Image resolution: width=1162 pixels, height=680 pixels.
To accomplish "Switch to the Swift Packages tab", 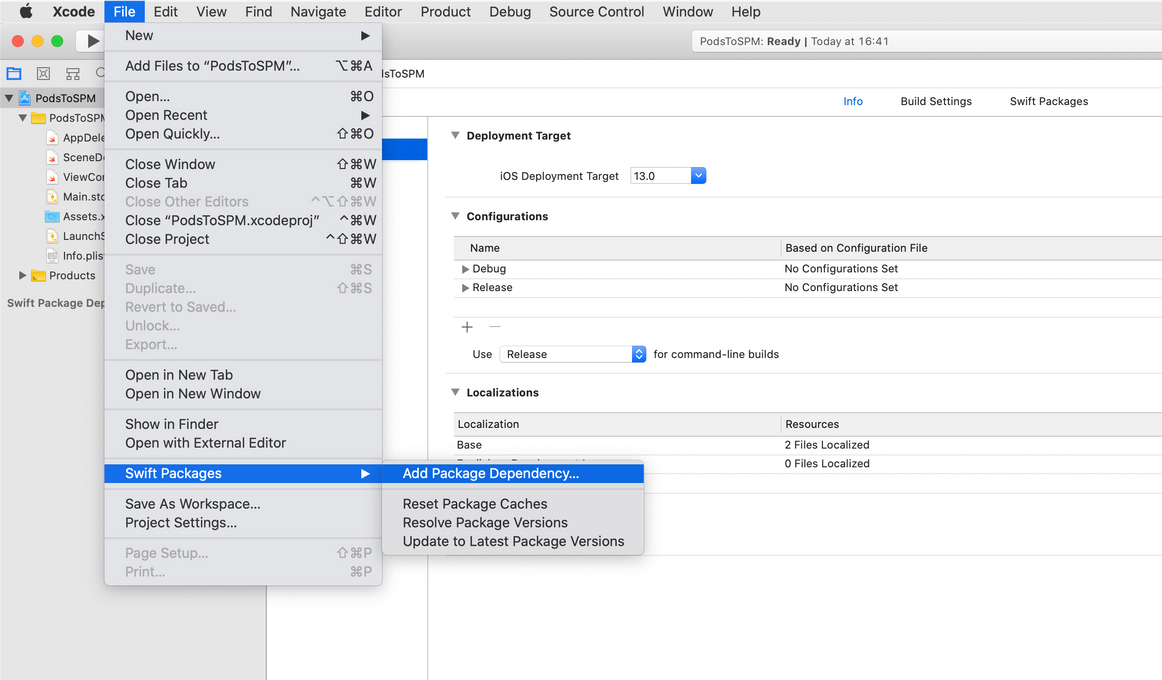I will tap(1049, 101).
